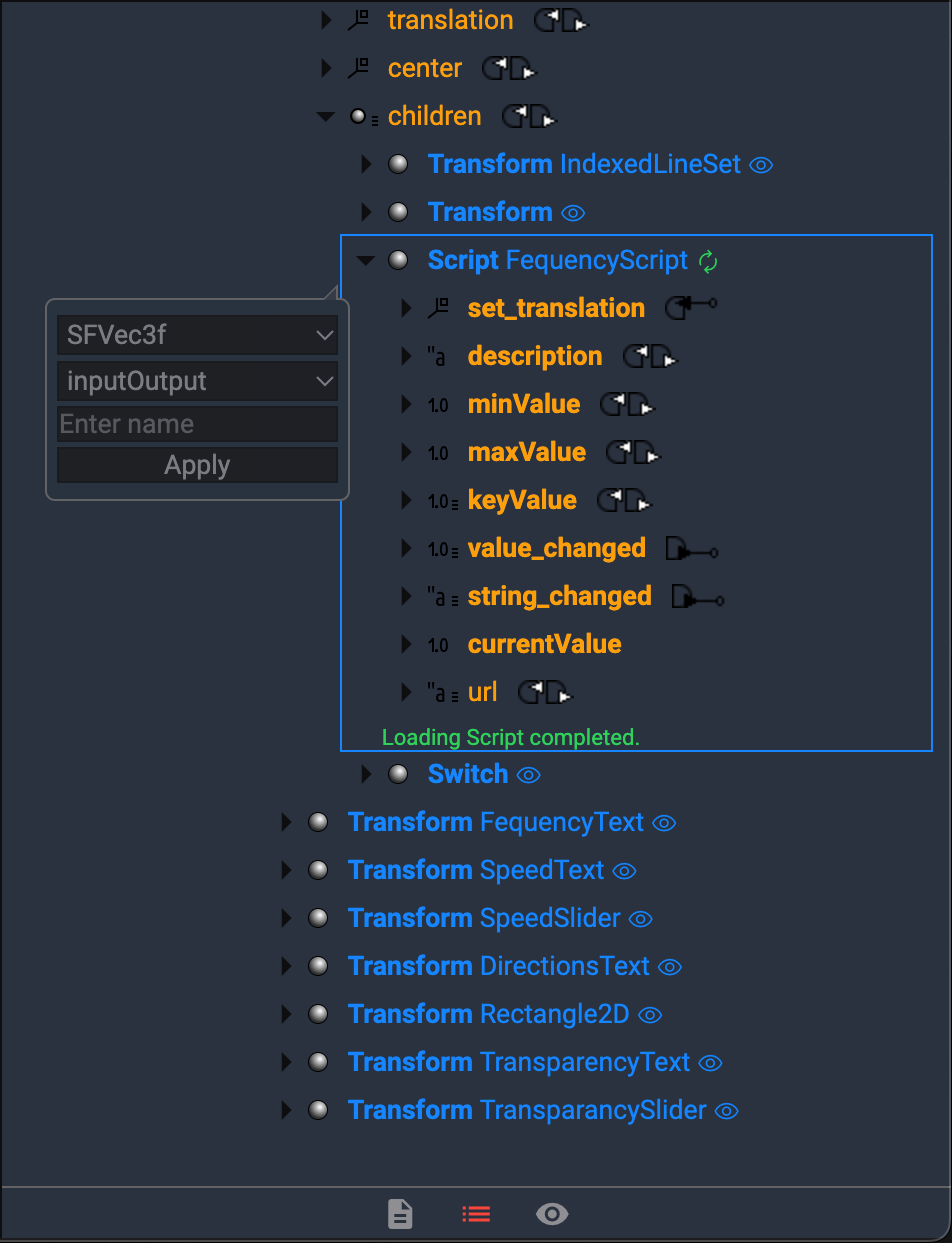Click the output route icon beside value_changed

click(x=692, y=549)
